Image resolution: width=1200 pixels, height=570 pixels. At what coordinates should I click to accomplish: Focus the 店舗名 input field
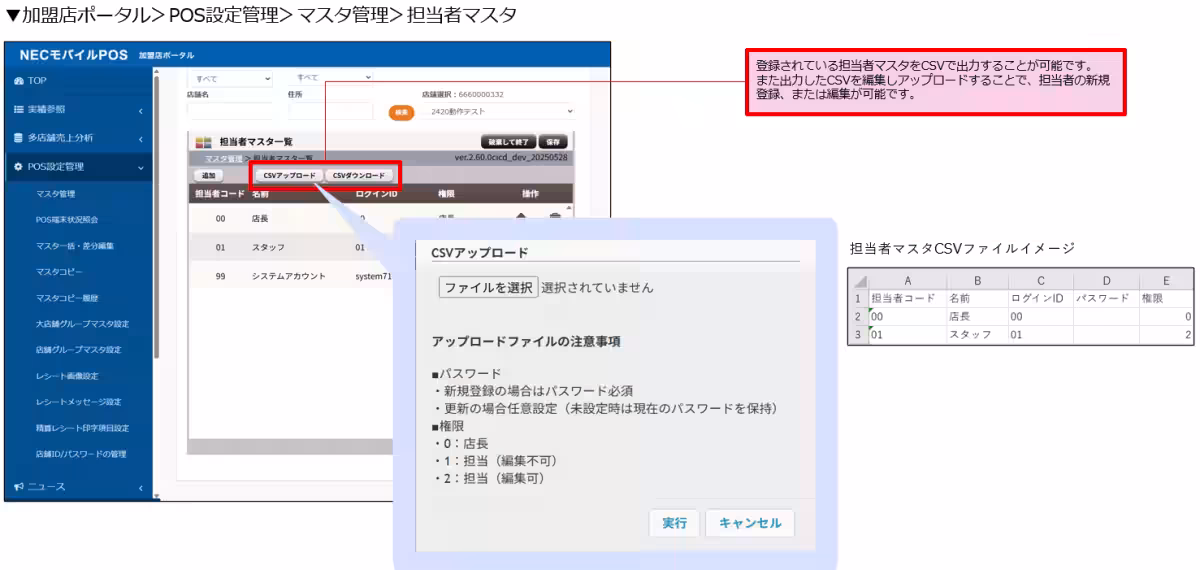pos(229,111)
